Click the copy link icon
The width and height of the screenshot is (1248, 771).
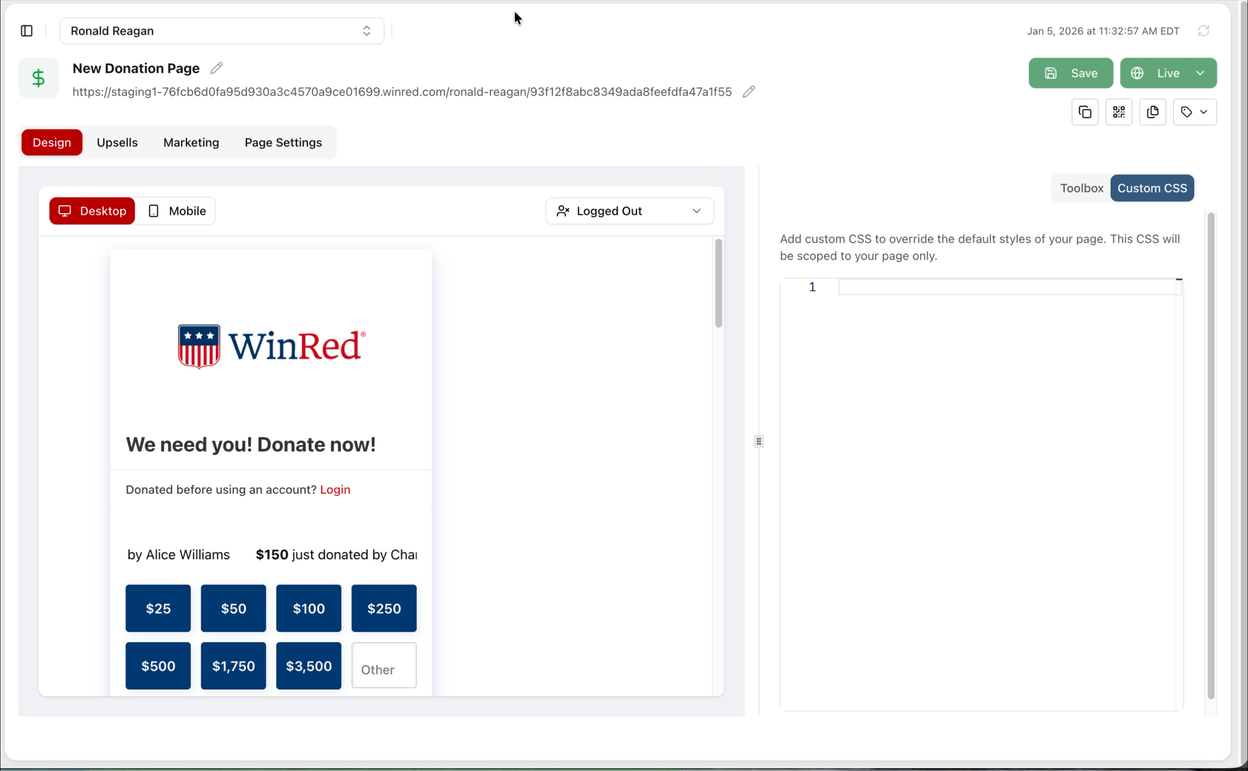1085,112
